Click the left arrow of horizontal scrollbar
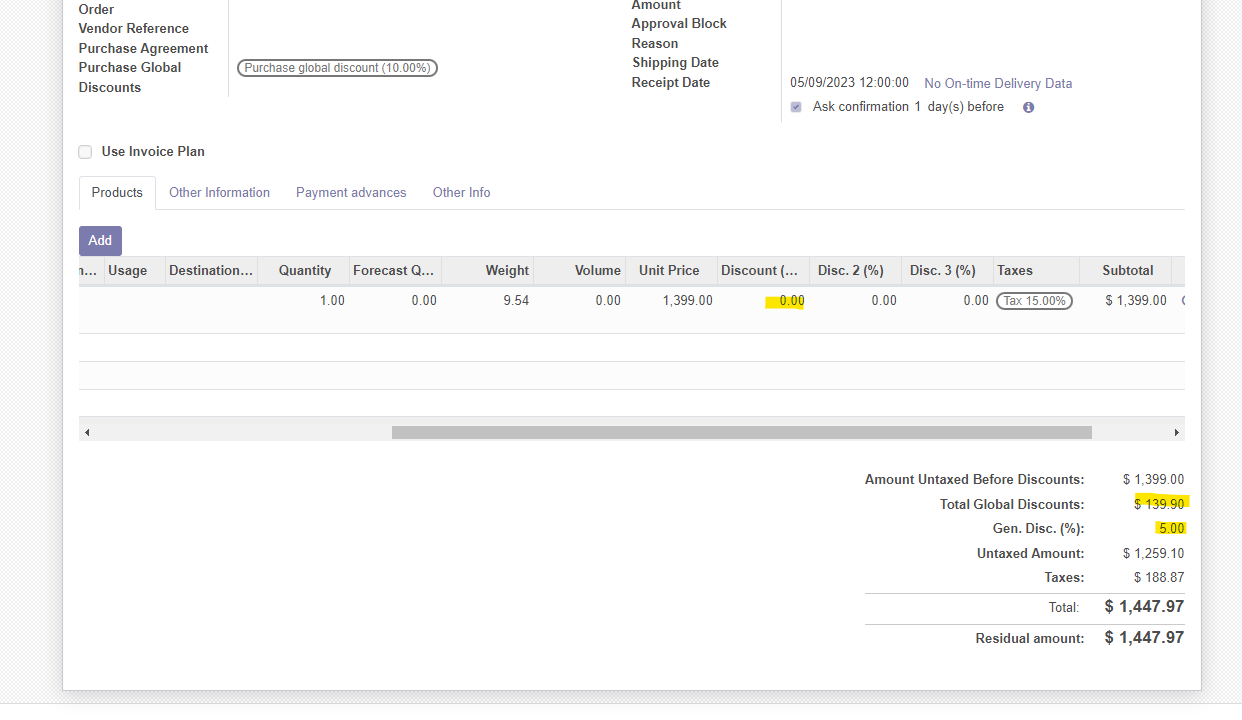 coord(87,433)
